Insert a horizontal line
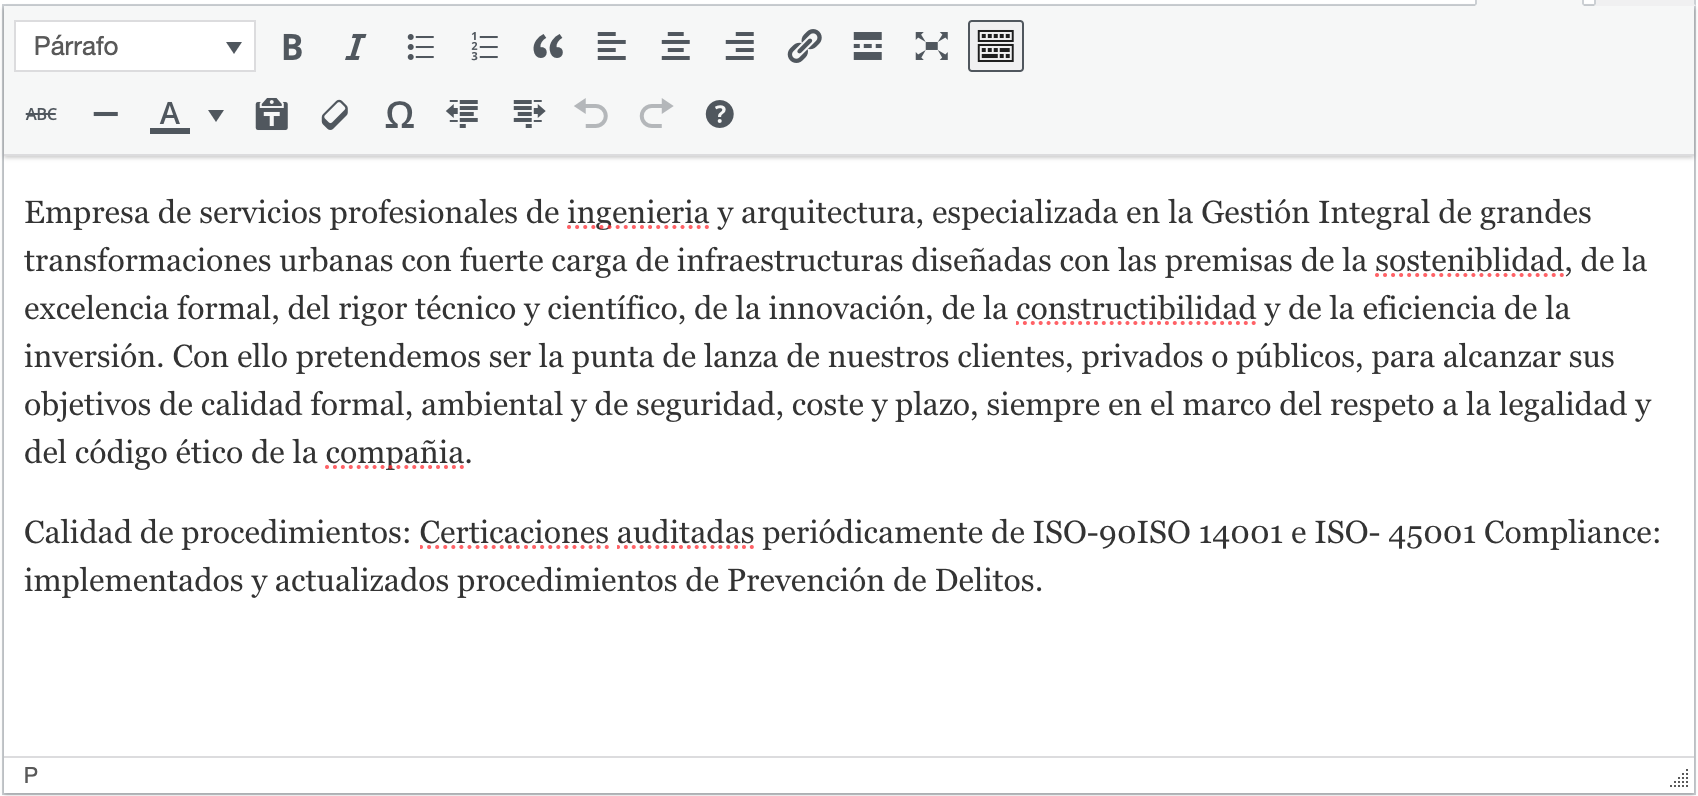This screenshot has width=1698, height=796. (105, 114)
